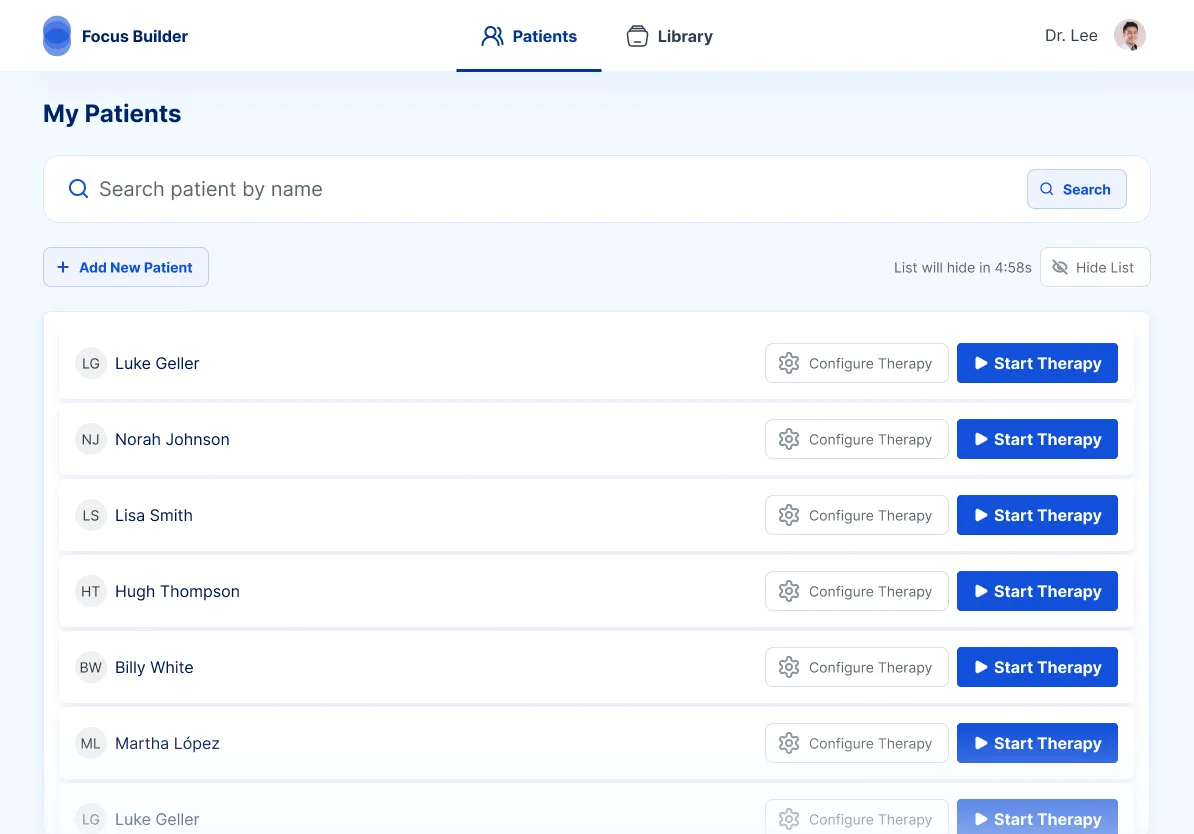Click the magnifier icon on the Search button

pos(1047,189)
